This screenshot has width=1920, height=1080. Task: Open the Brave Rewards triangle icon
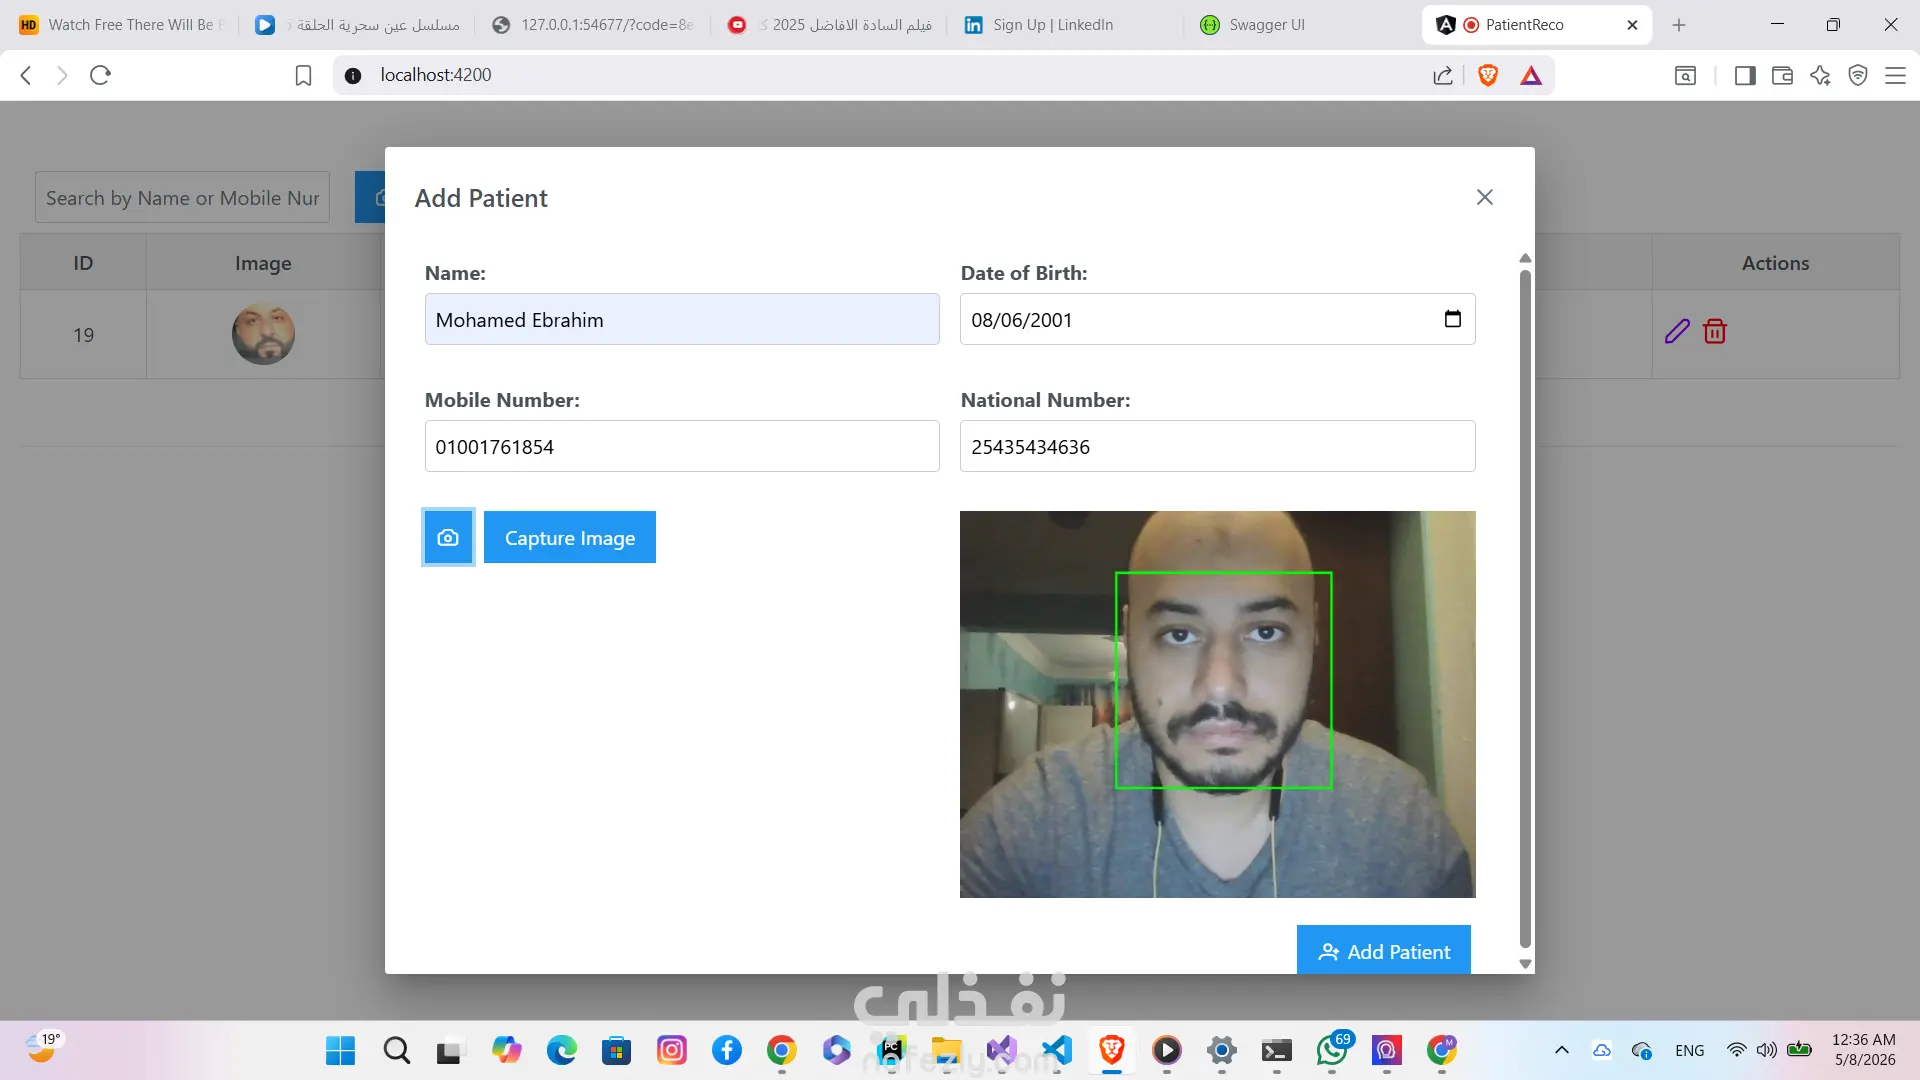[x=1531, y=75]
